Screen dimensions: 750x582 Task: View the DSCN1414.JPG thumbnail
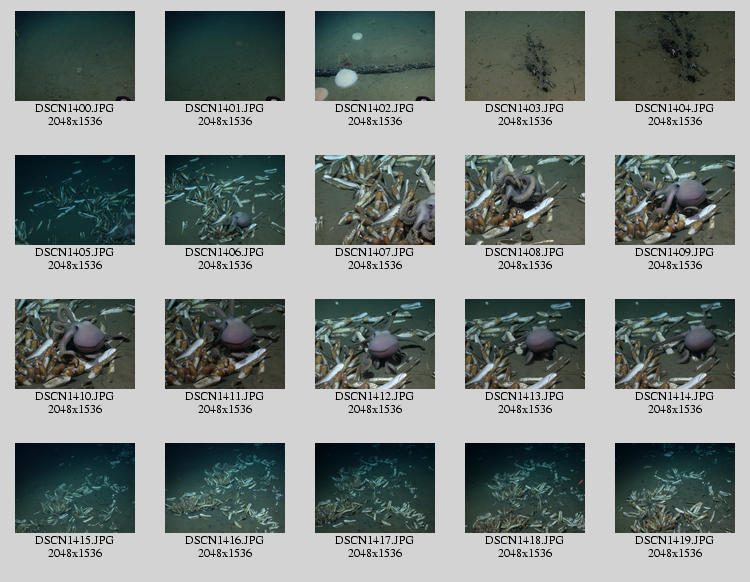click(x=675, y=344)
